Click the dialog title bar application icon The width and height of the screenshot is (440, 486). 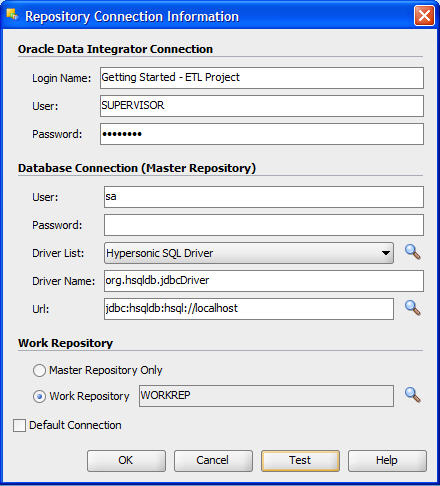point(12,15)
